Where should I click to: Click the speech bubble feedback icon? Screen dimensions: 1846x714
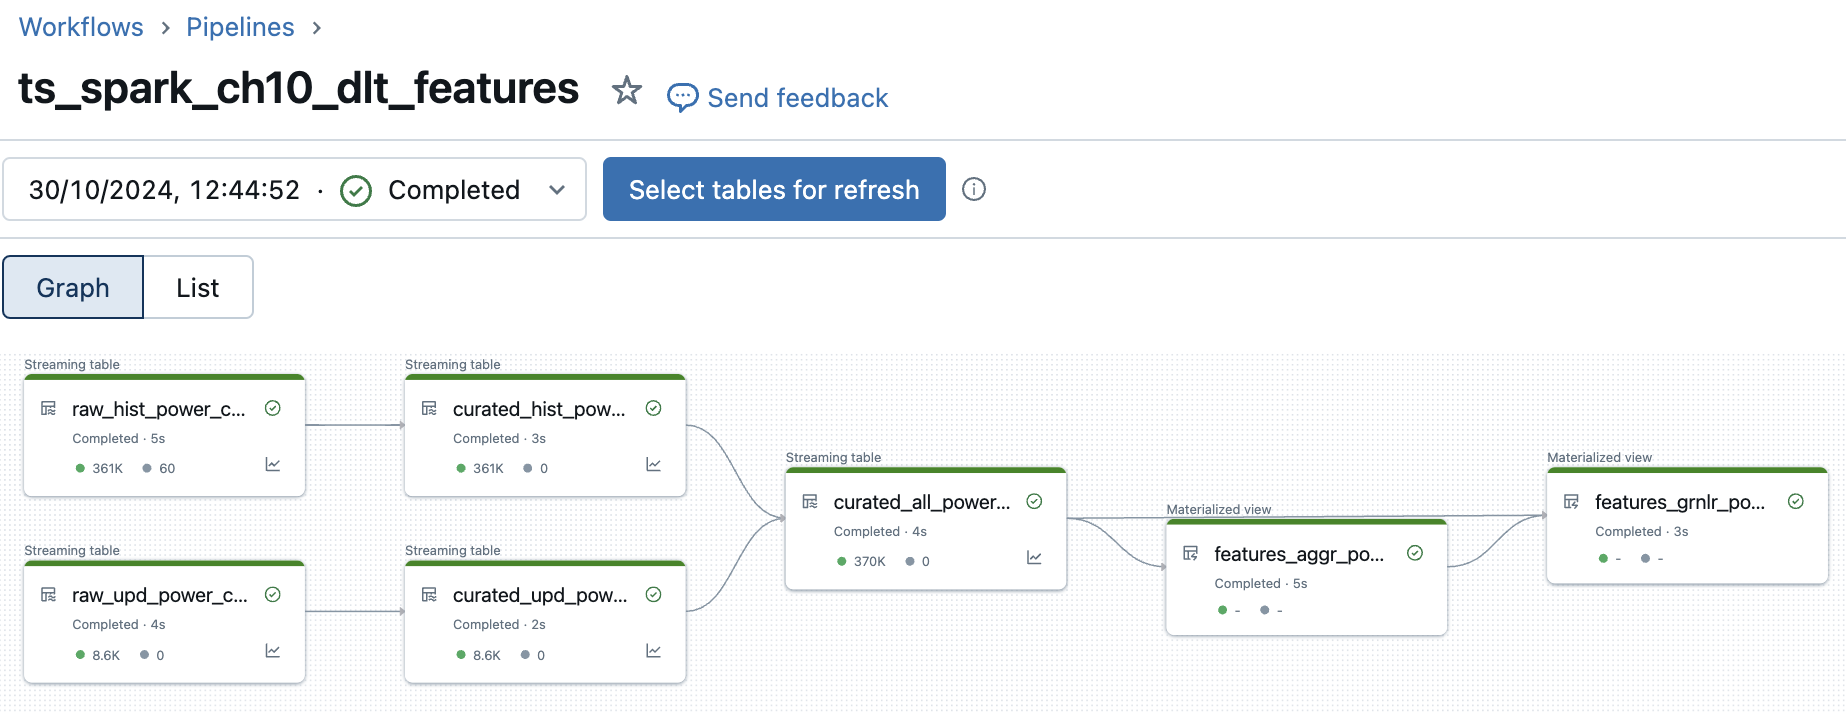(x=683, y=97)
